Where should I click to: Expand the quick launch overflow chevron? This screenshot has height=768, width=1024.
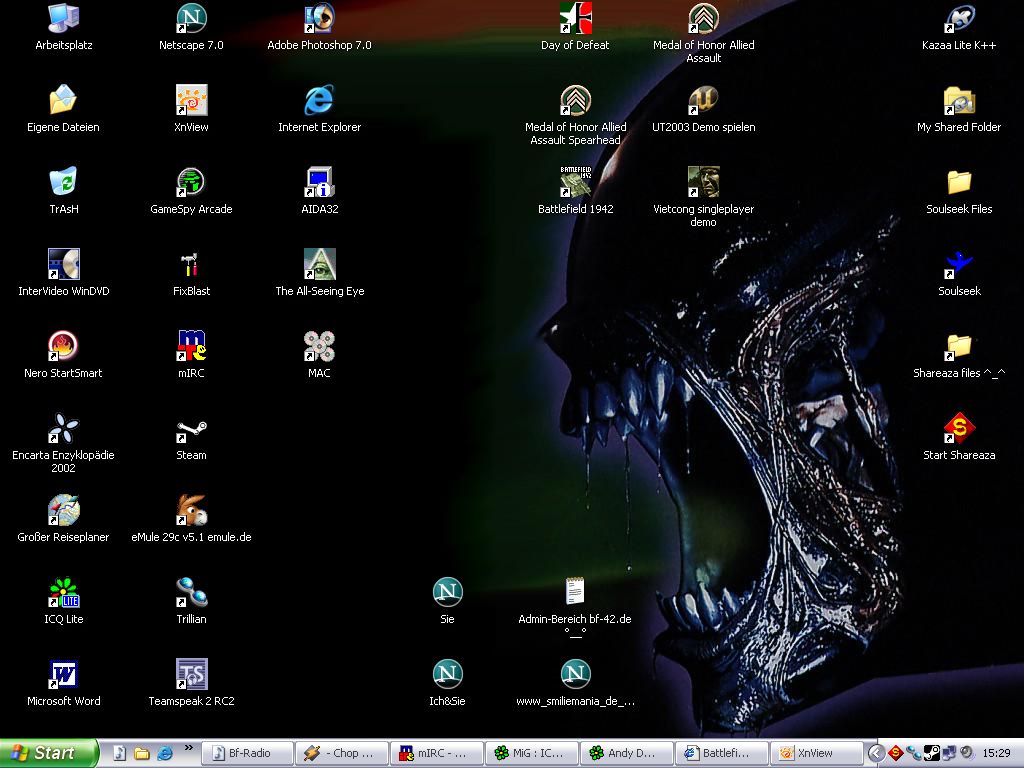click(189, 748)
